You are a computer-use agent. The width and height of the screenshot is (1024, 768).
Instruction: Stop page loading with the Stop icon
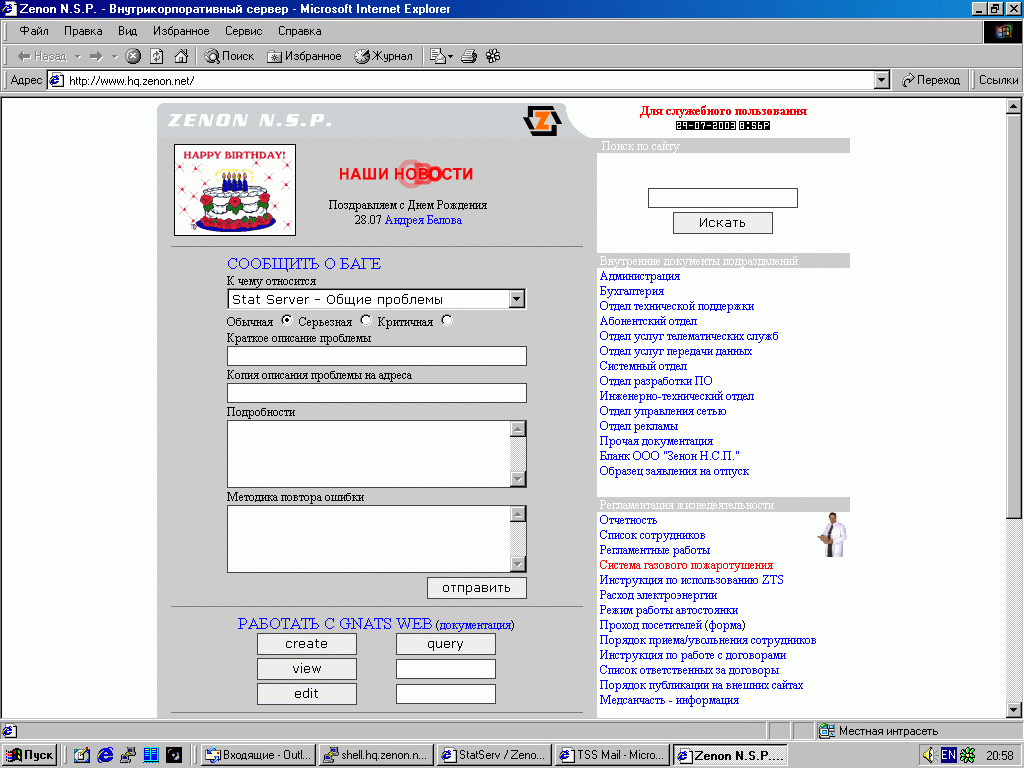pyautogui.click(x=133, y=56)
